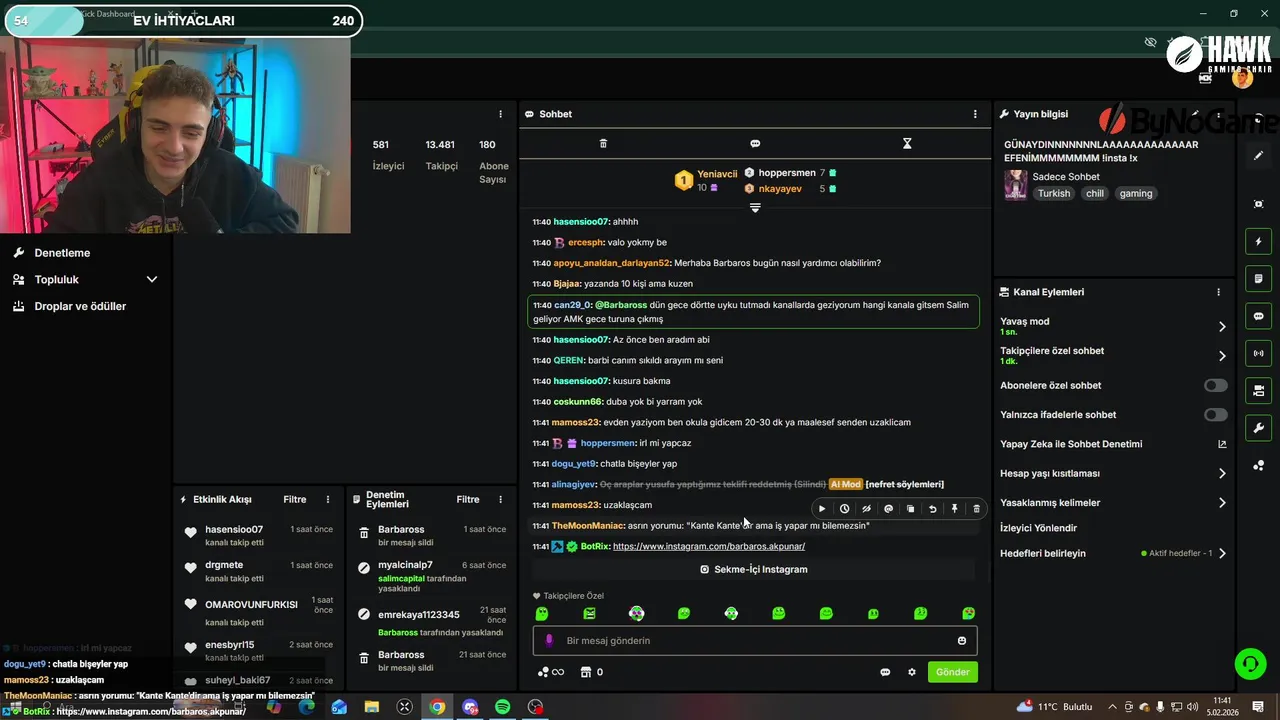The width and height of the screenshot is (1280, 720).
Task: Click the timeout clock icon on message
Action: click(844, 509)
